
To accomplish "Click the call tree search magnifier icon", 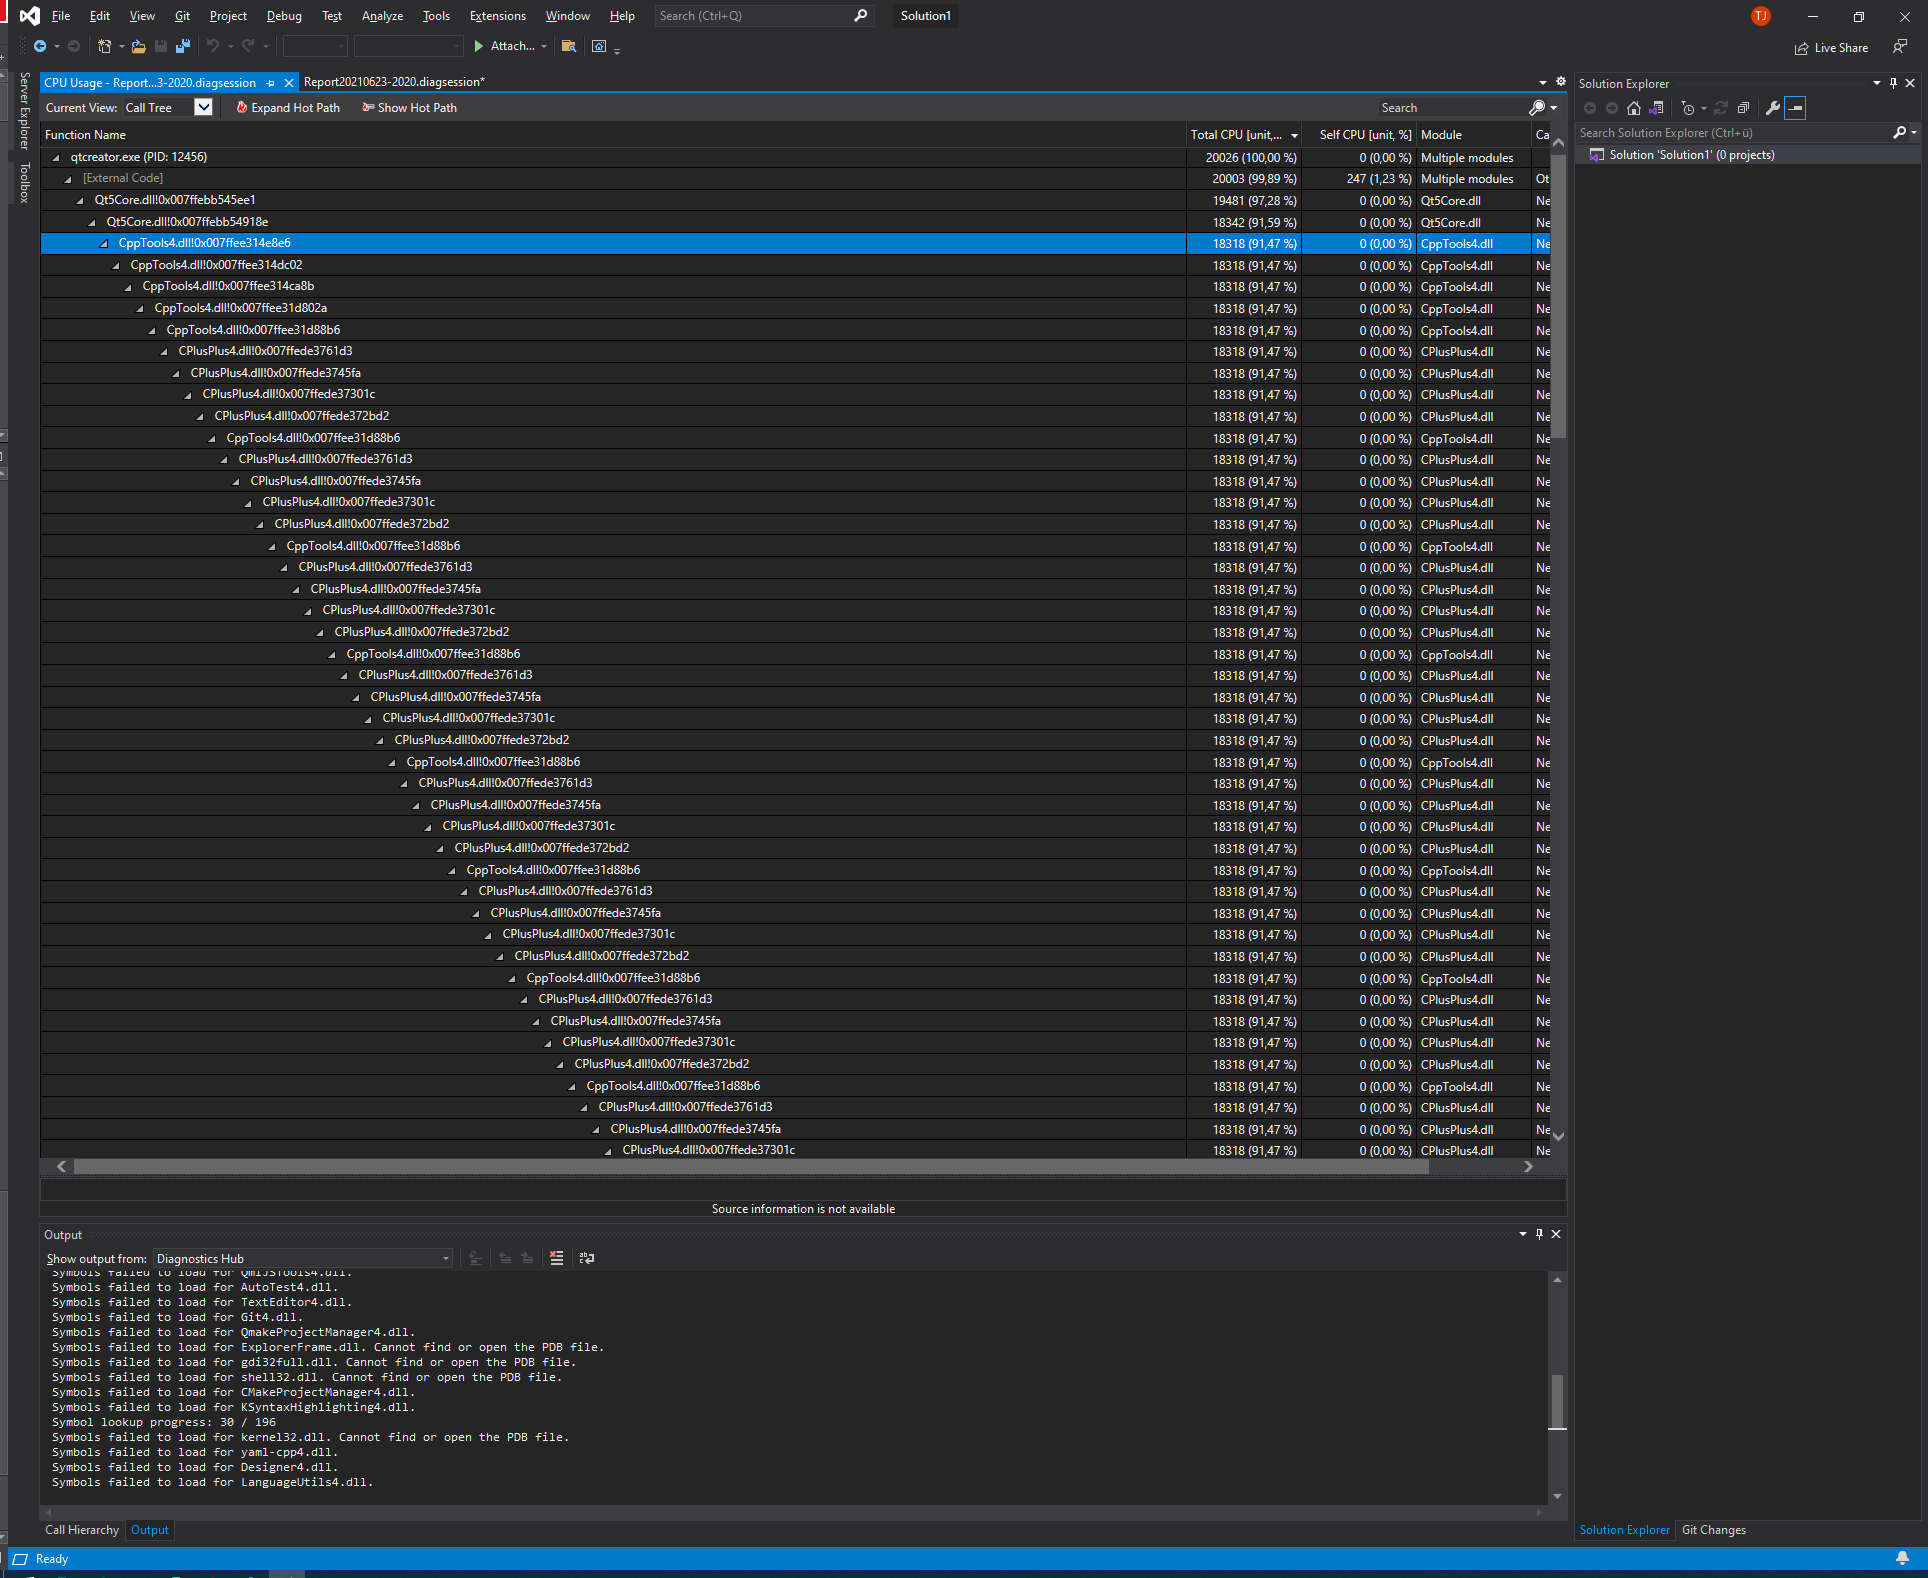I will click(x=1537, y=107).
